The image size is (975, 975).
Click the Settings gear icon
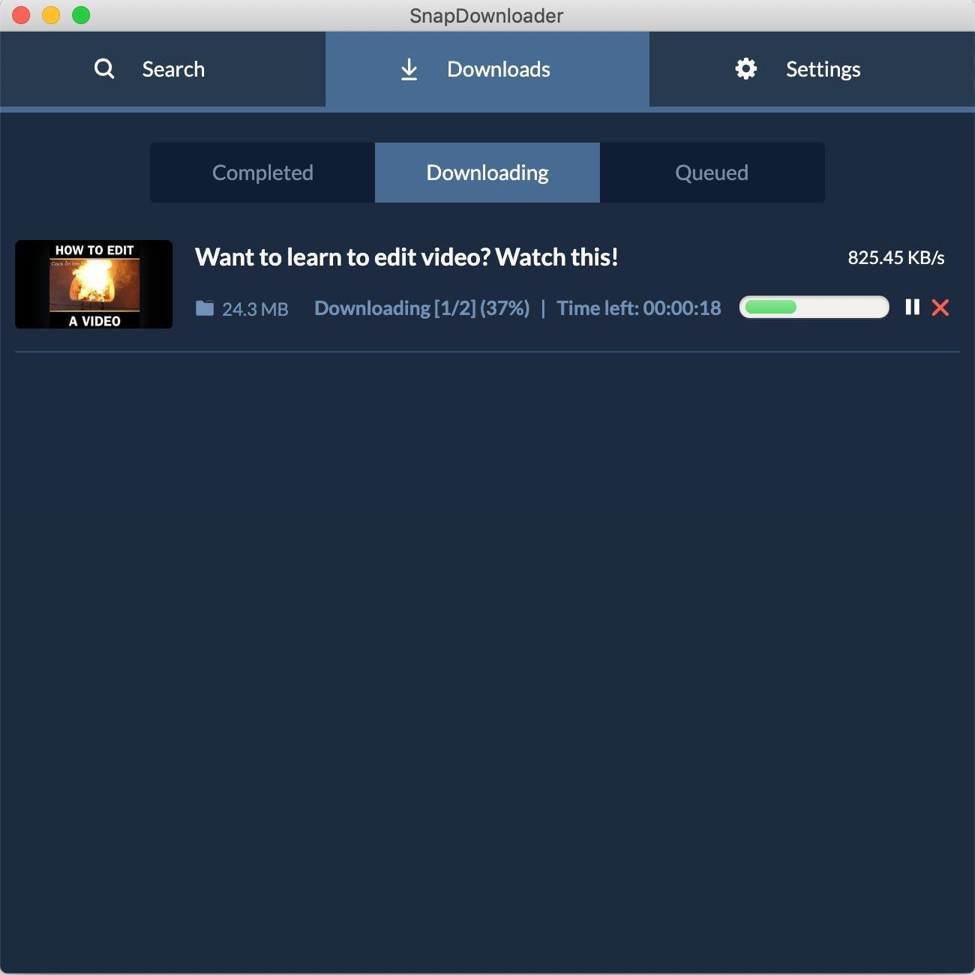[746, 69]
